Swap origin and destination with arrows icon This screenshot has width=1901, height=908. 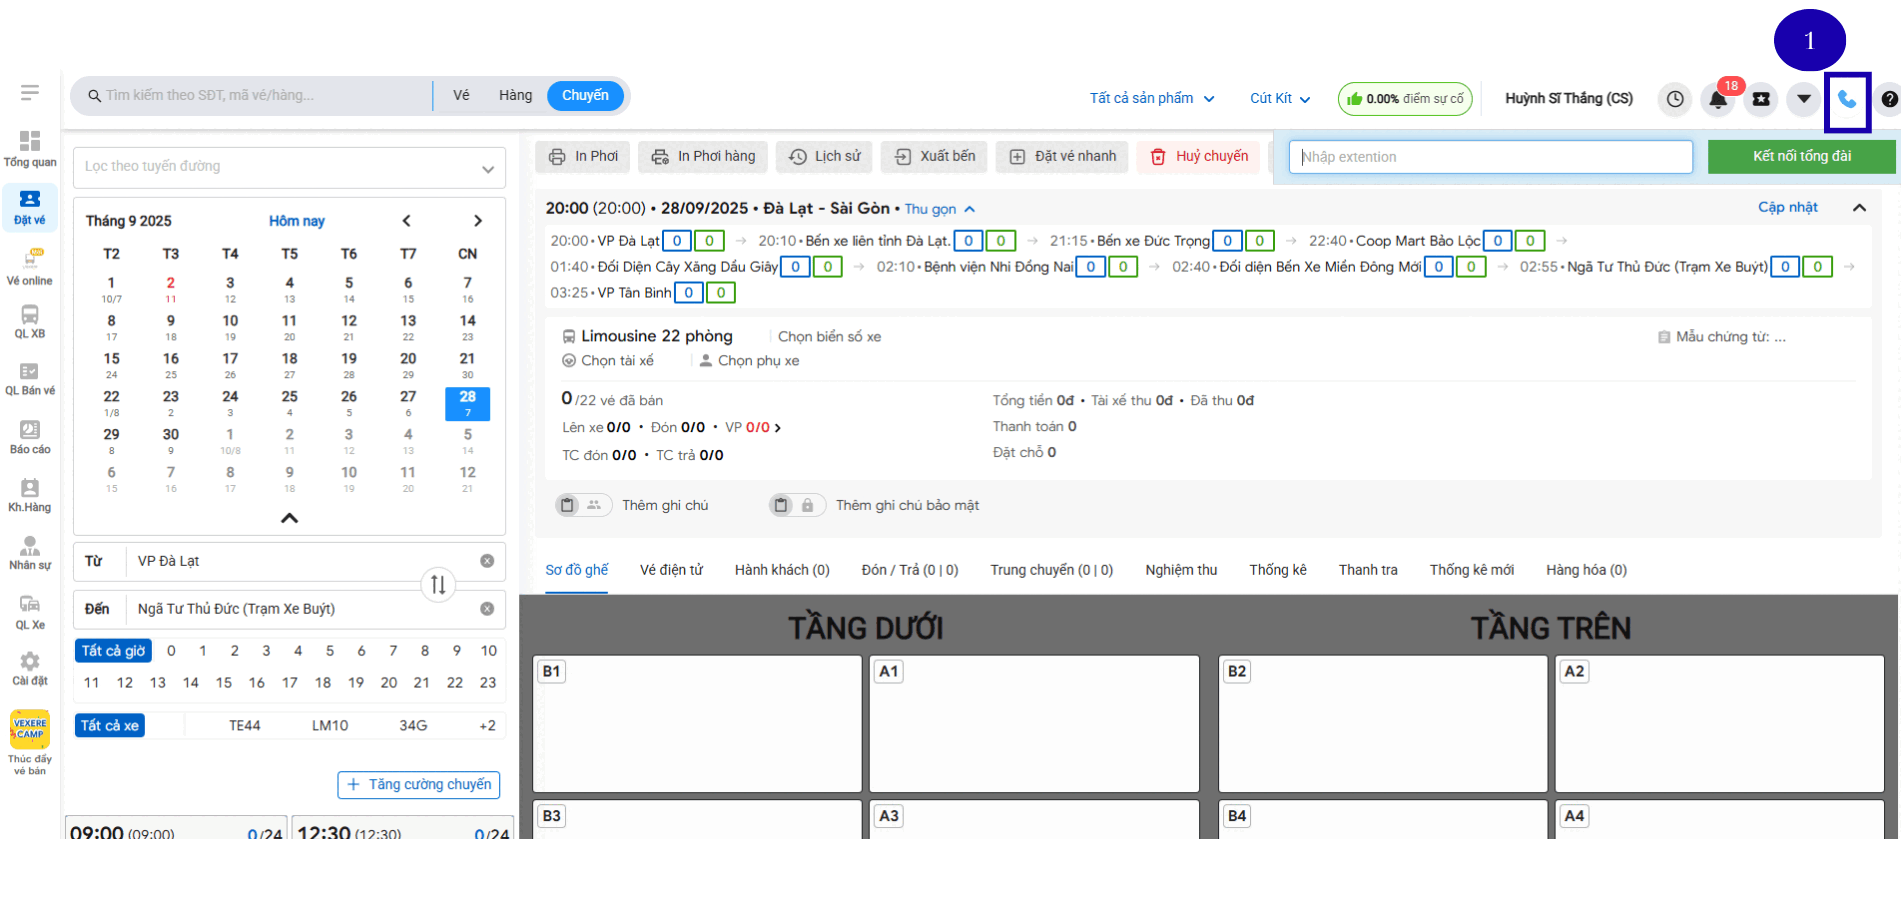tap(438, 585)
